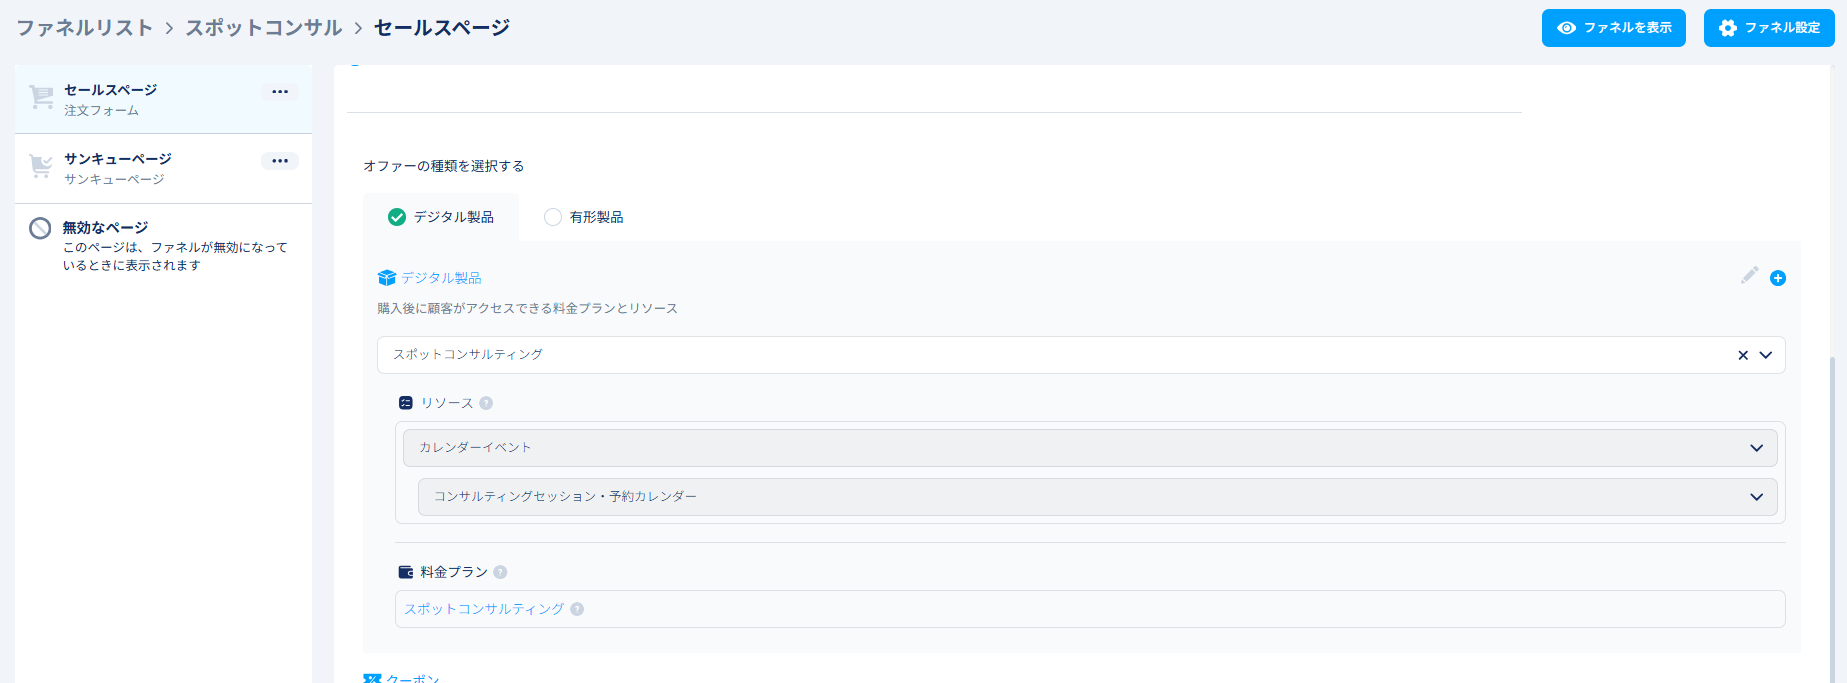Click ファネルを表示 eye button

pyautogui.click(x=1613, y=28)
